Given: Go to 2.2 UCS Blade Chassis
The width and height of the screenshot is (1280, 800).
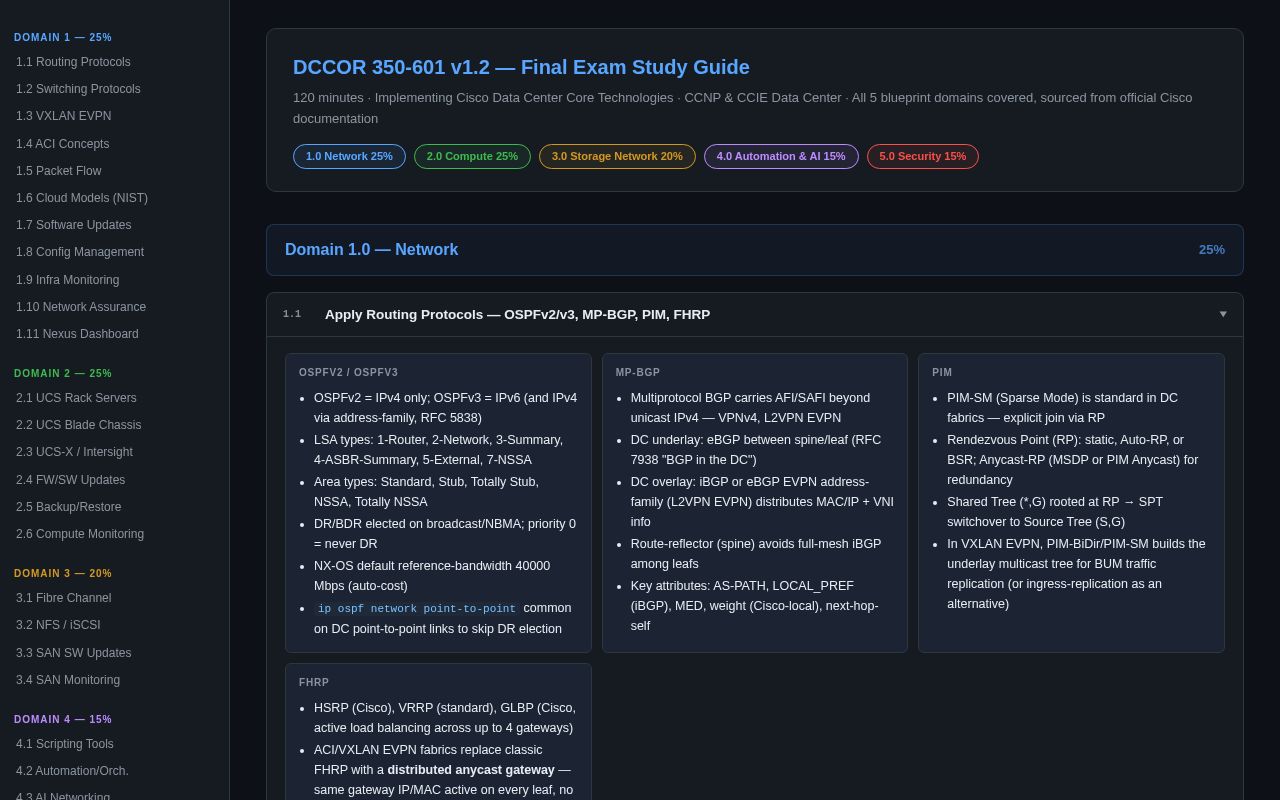Looking at the screenshot, I should click(78, 425).
